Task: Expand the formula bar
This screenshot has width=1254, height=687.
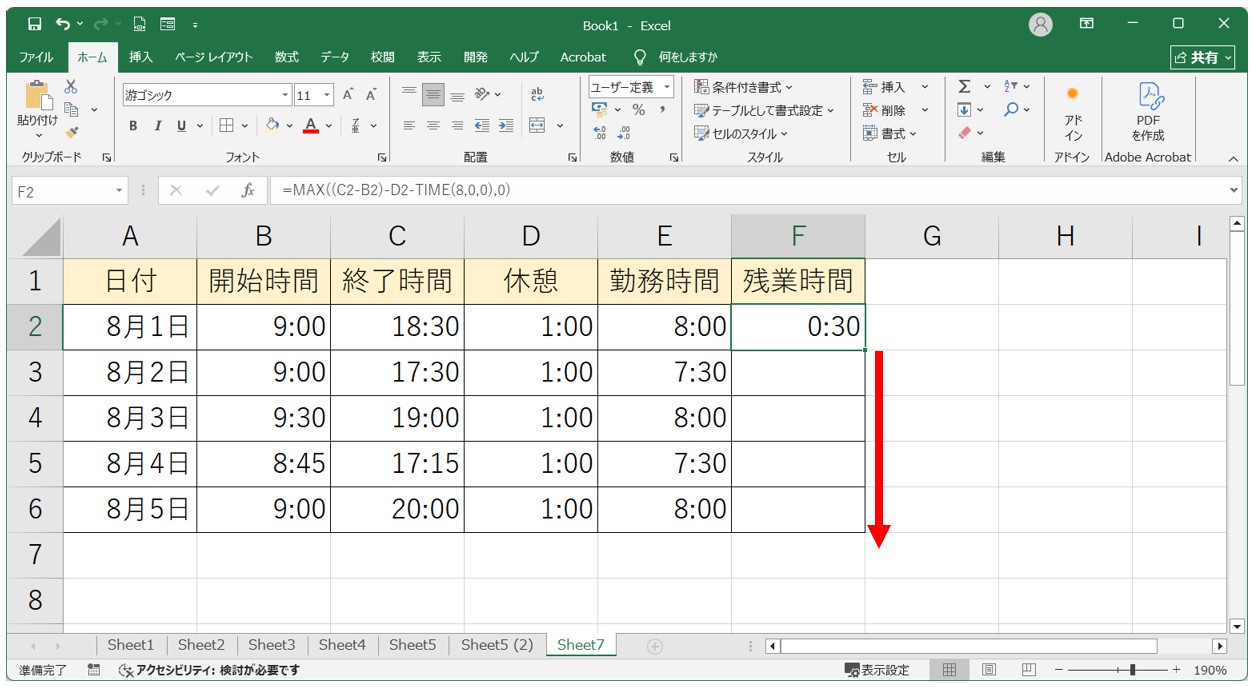Action: click(x=1233, y=190)
